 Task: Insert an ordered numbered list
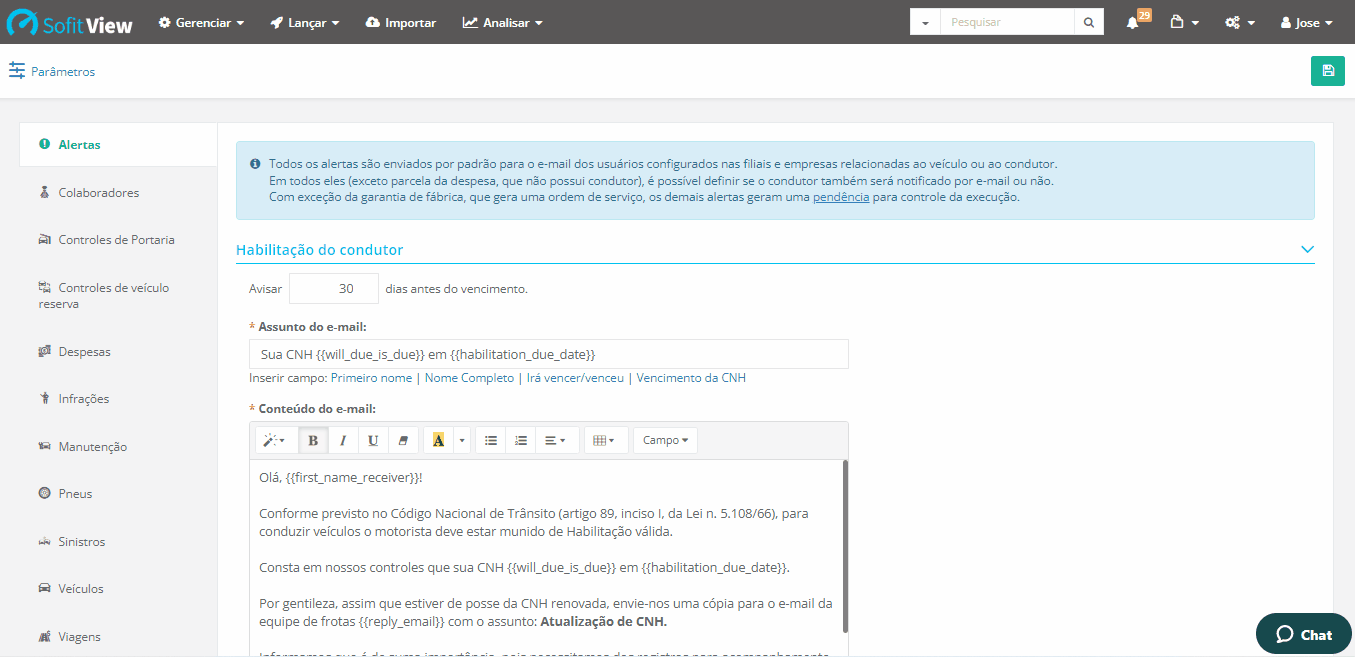(521, 440)
